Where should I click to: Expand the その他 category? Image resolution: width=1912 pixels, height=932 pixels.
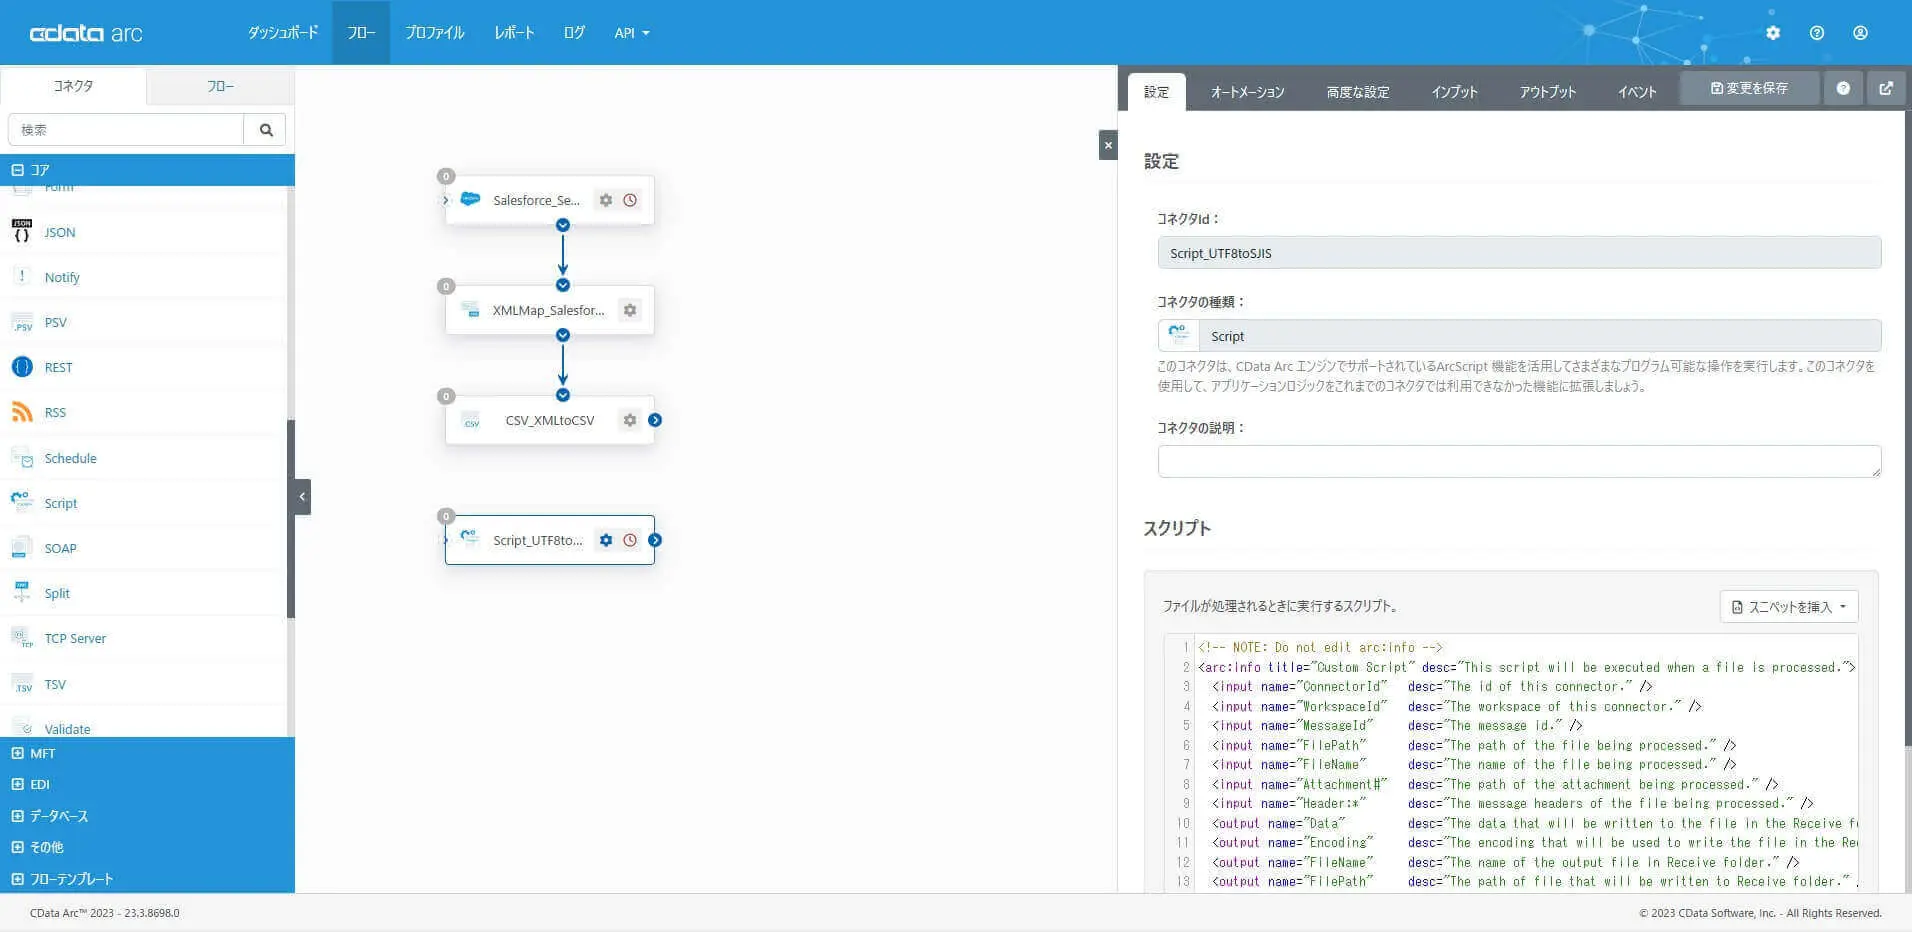point(17,847)
